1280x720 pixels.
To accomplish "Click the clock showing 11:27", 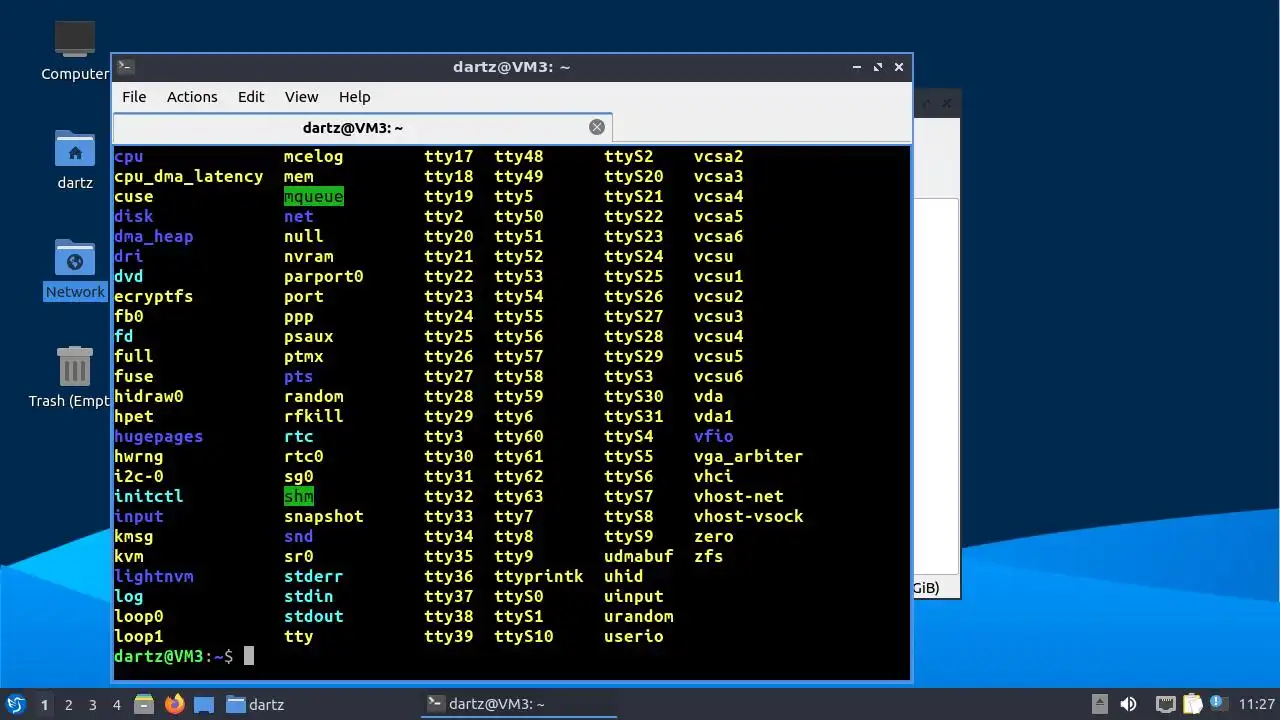I will (x=1256, y=704).
